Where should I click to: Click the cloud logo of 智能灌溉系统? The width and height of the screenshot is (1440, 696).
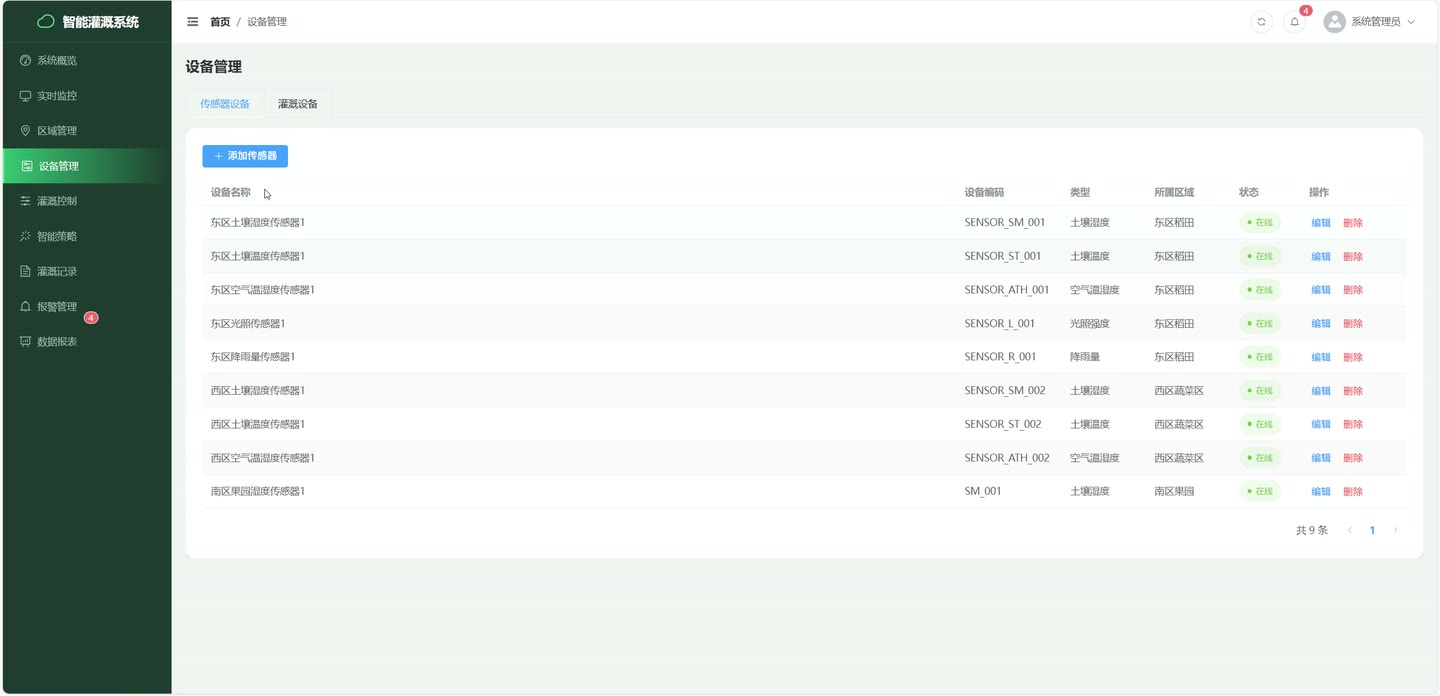pos(46,22)
